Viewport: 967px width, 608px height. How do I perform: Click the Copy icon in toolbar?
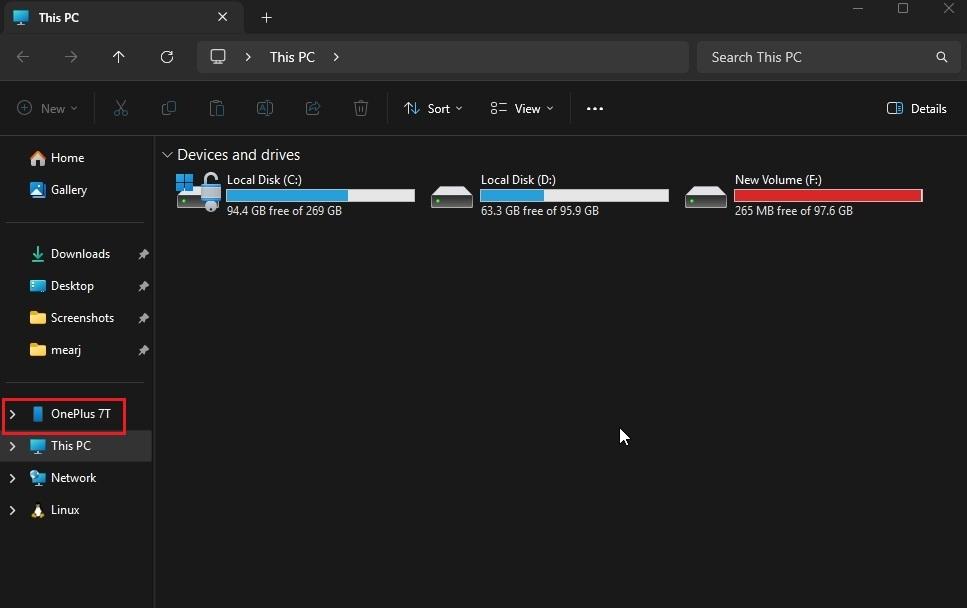tap(168, 109)
